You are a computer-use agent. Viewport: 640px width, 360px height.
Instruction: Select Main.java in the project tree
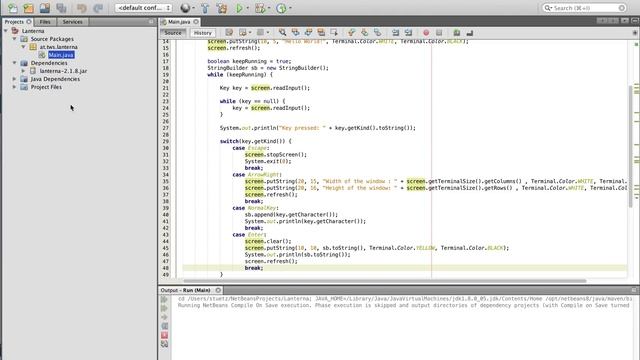coord(61,55)
